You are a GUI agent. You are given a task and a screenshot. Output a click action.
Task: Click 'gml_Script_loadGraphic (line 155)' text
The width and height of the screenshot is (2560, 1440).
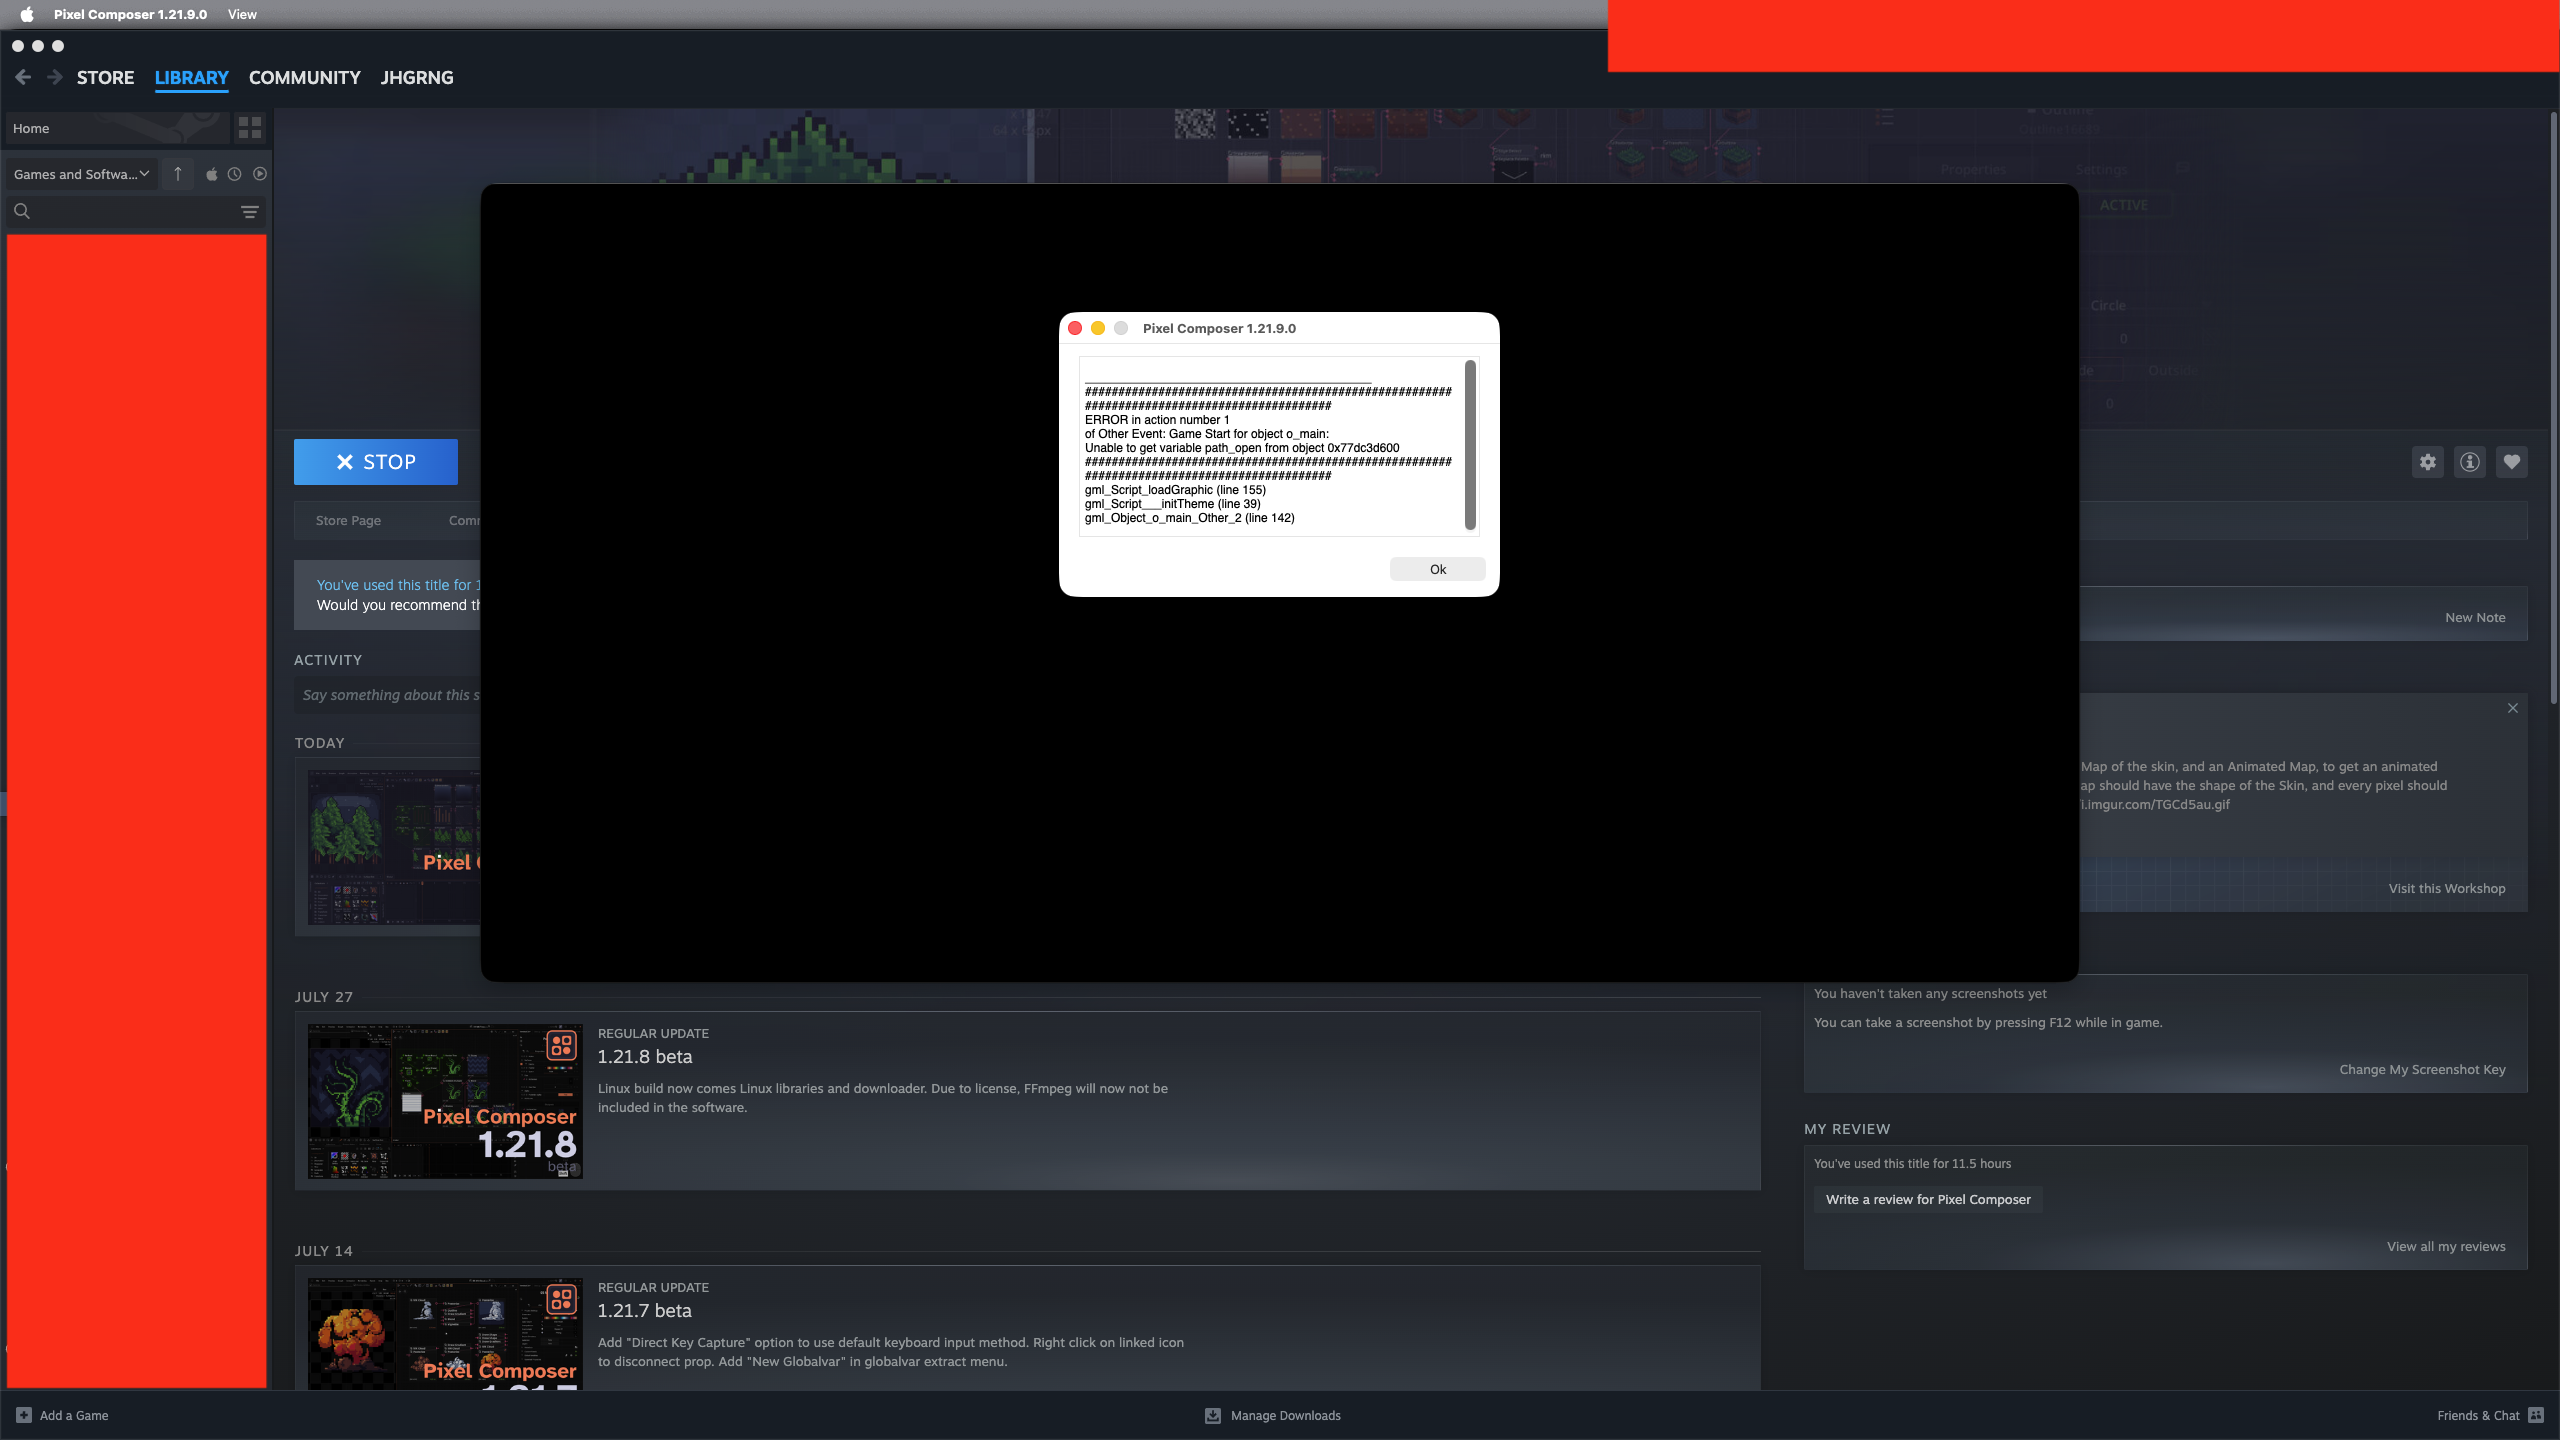coord(1175,490)
